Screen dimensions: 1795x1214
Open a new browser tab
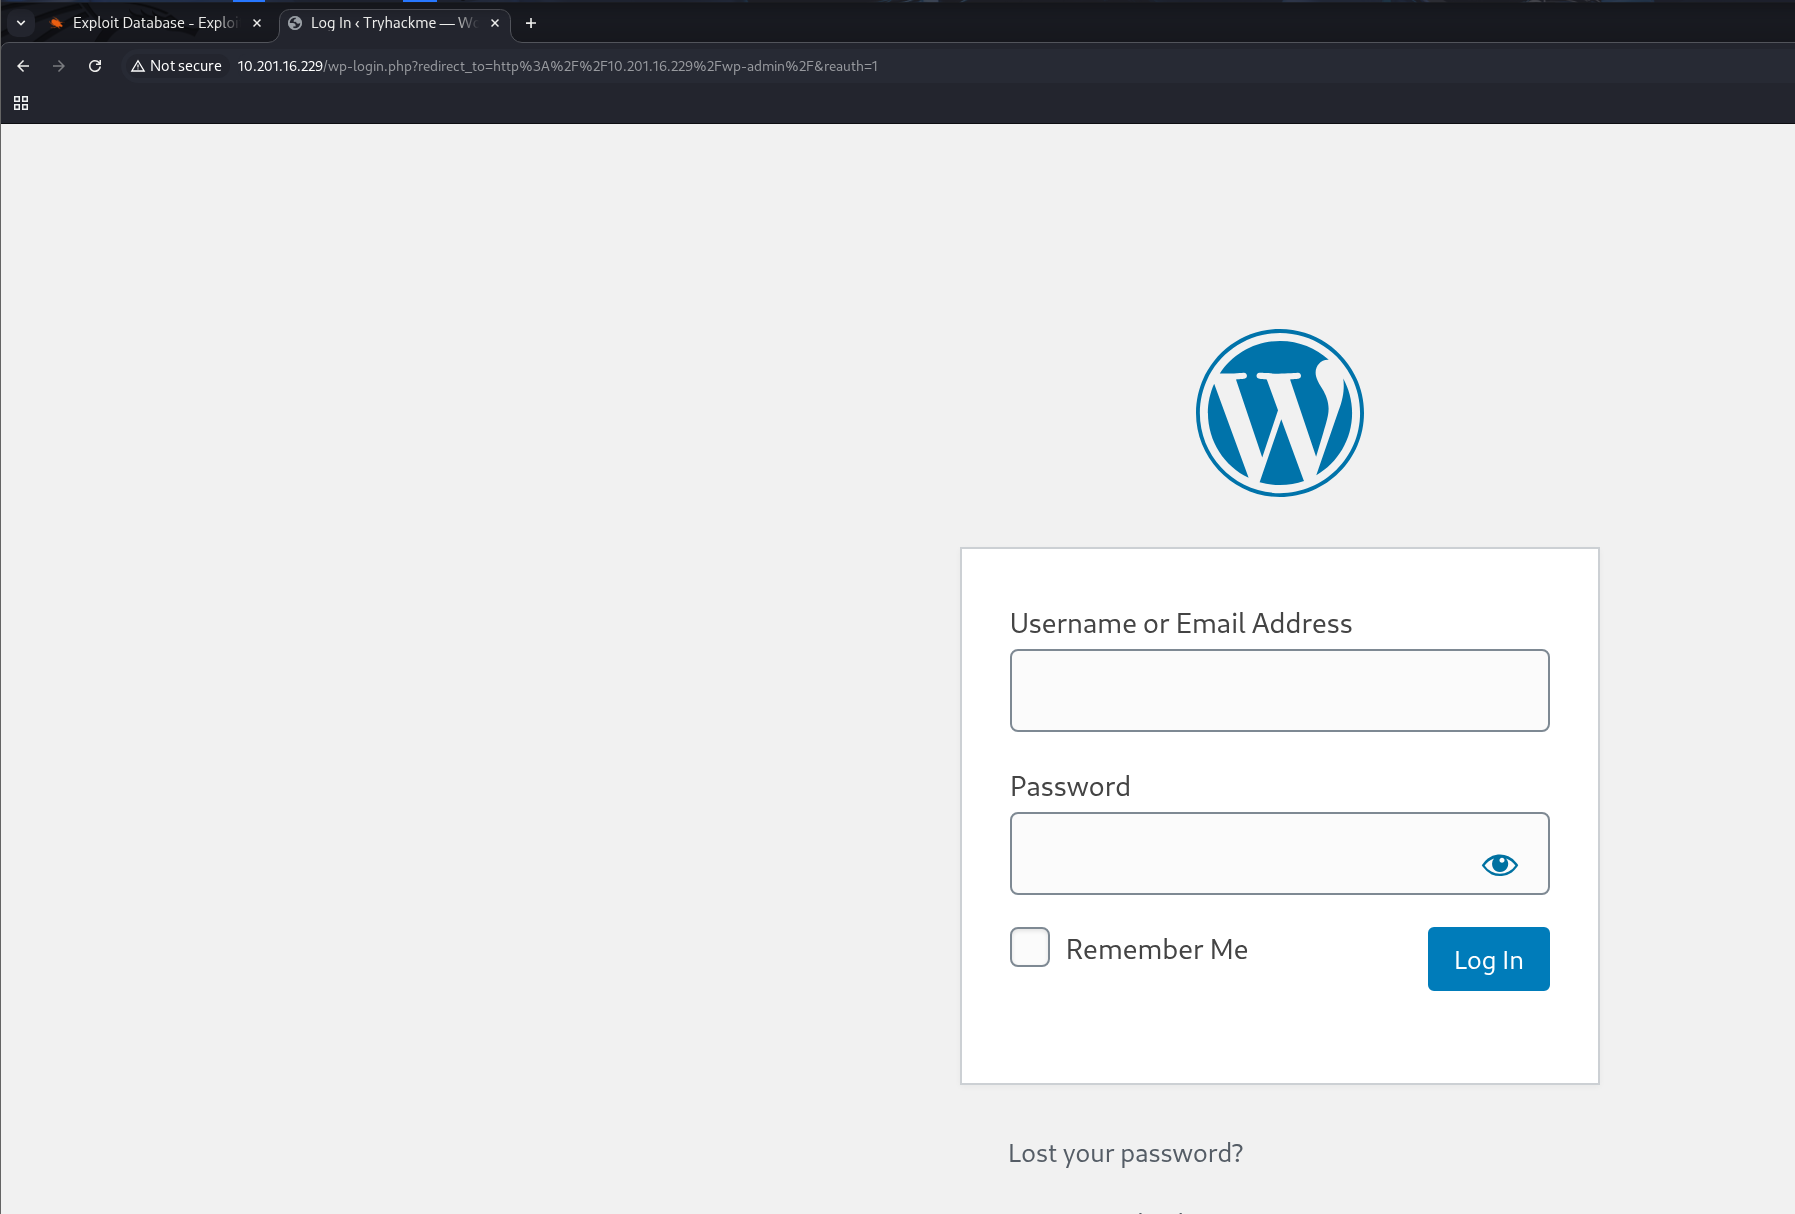point(531,23)
